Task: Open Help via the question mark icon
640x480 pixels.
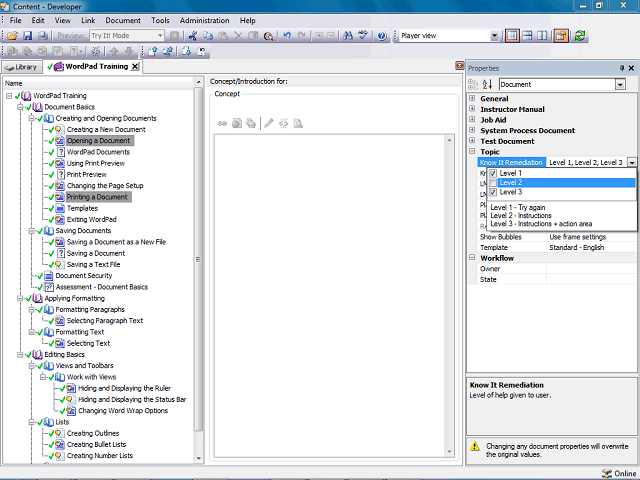Action: click(x=382, y=36)
